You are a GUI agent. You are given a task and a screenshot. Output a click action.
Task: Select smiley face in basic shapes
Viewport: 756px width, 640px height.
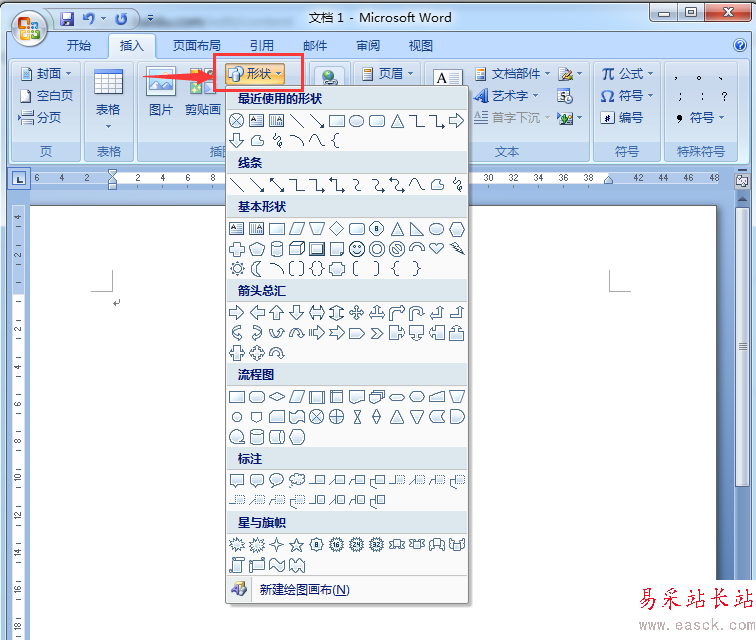(357, 249)
